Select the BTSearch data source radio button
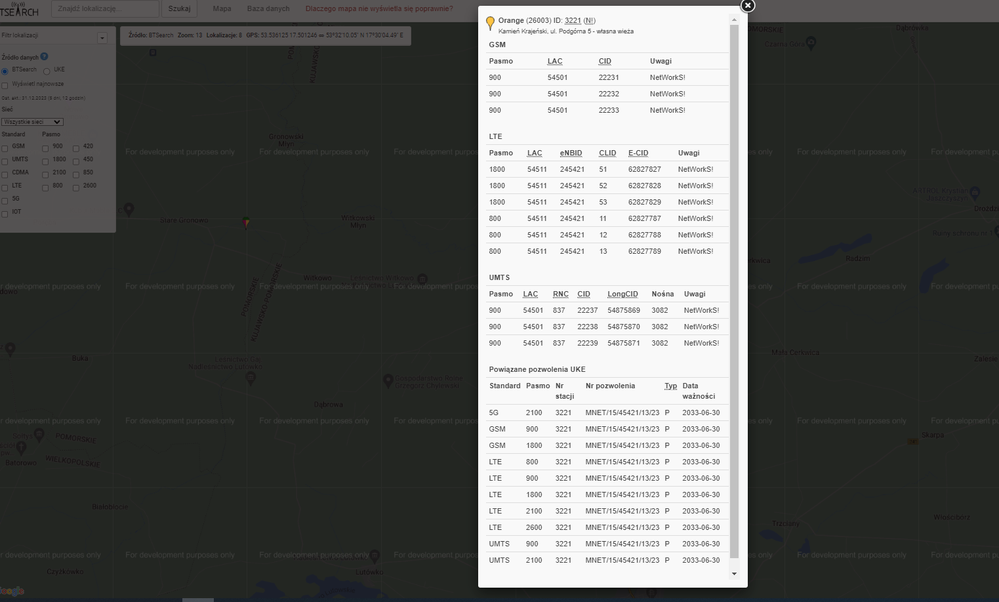 click(5, 71)
